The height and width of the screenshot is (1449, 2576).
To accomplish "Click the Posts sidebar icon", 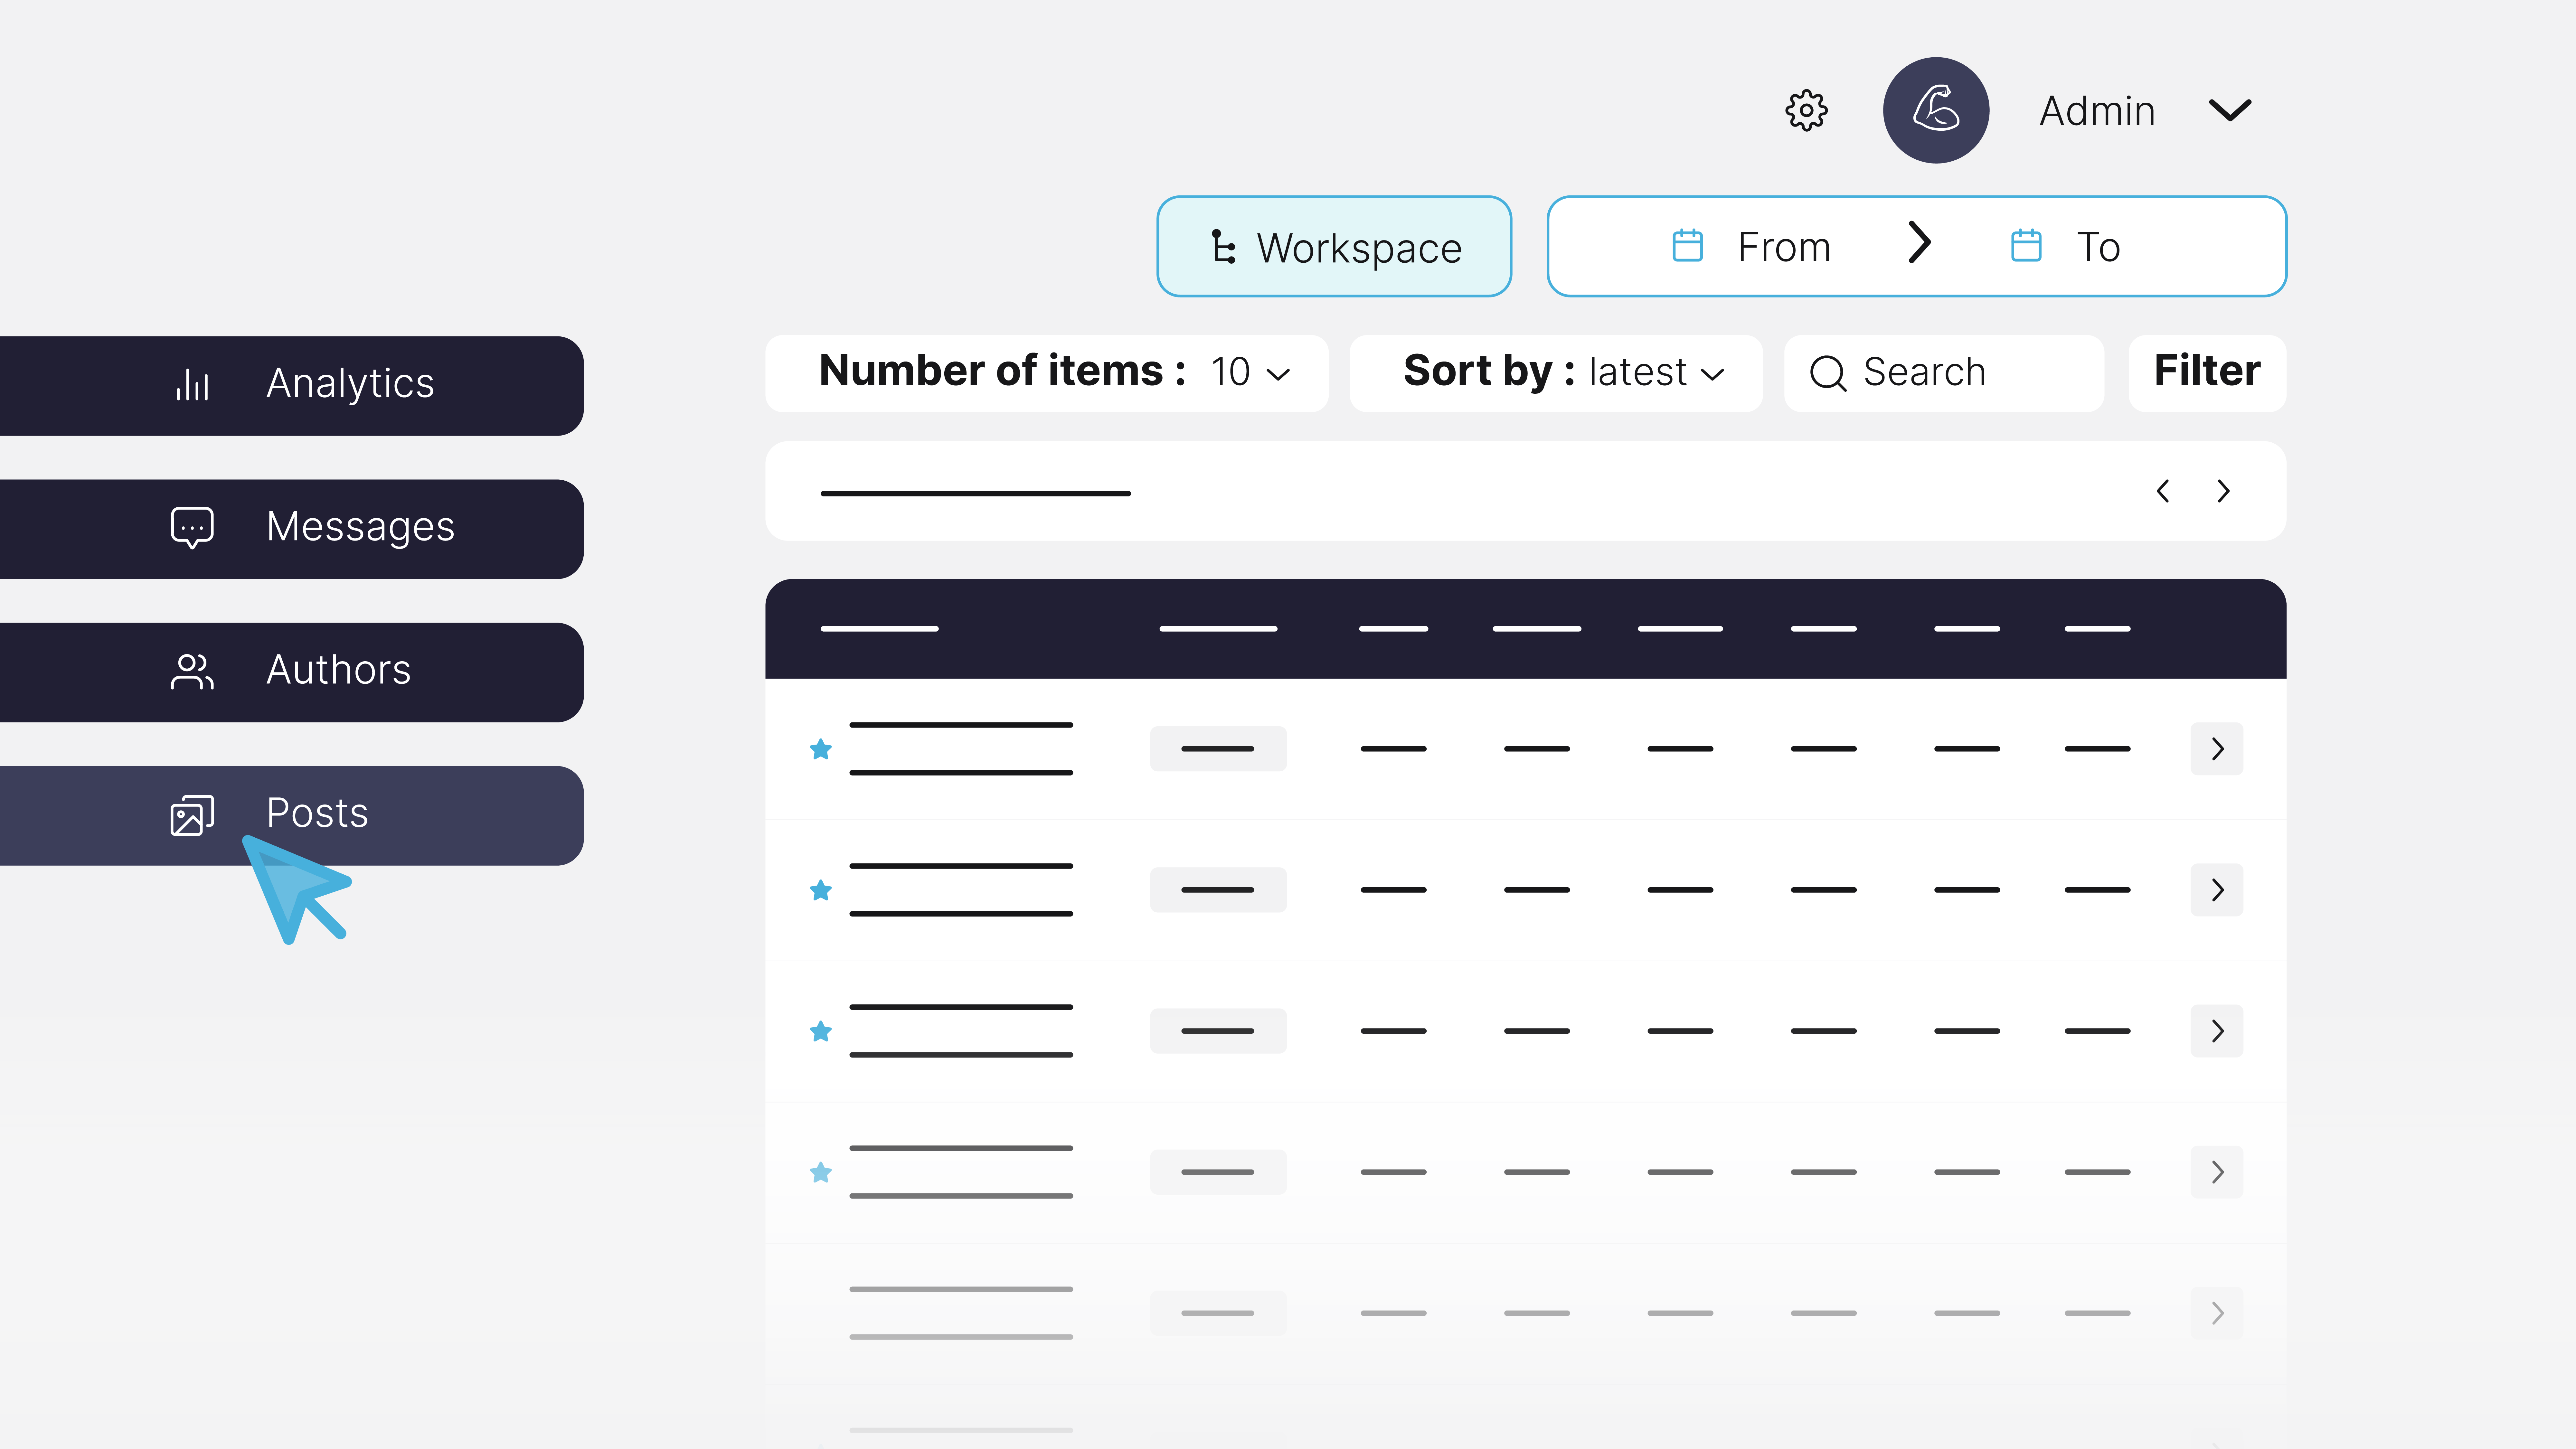I will pos(191,814).
